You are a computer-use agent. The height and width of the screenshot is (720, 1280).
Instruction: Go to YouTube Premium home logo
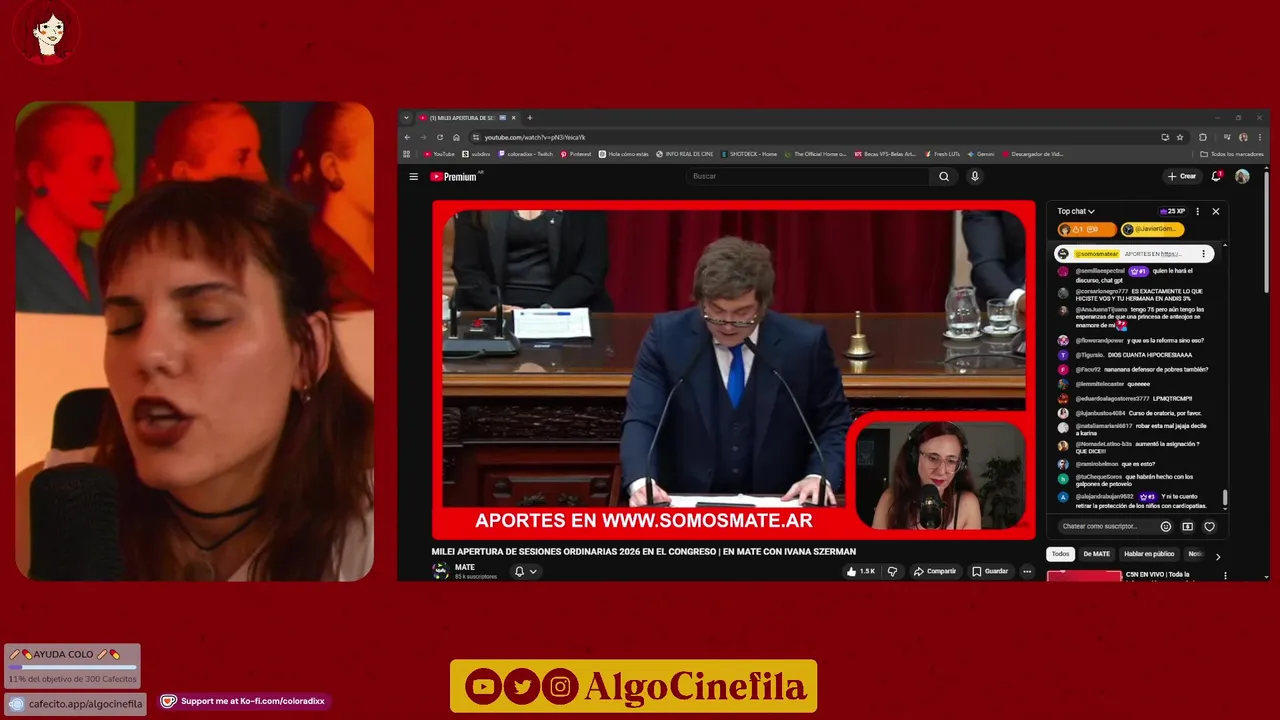(453, 177)
